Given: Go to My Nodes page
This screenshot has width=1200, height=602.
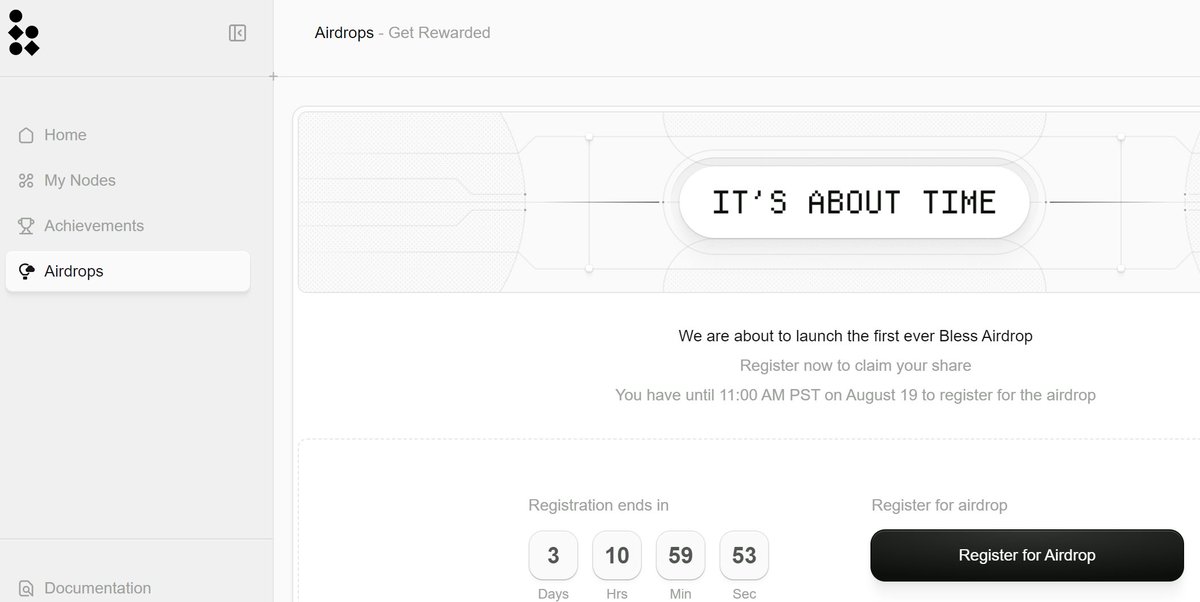Looking at the screenshot, I should point(128,180).
